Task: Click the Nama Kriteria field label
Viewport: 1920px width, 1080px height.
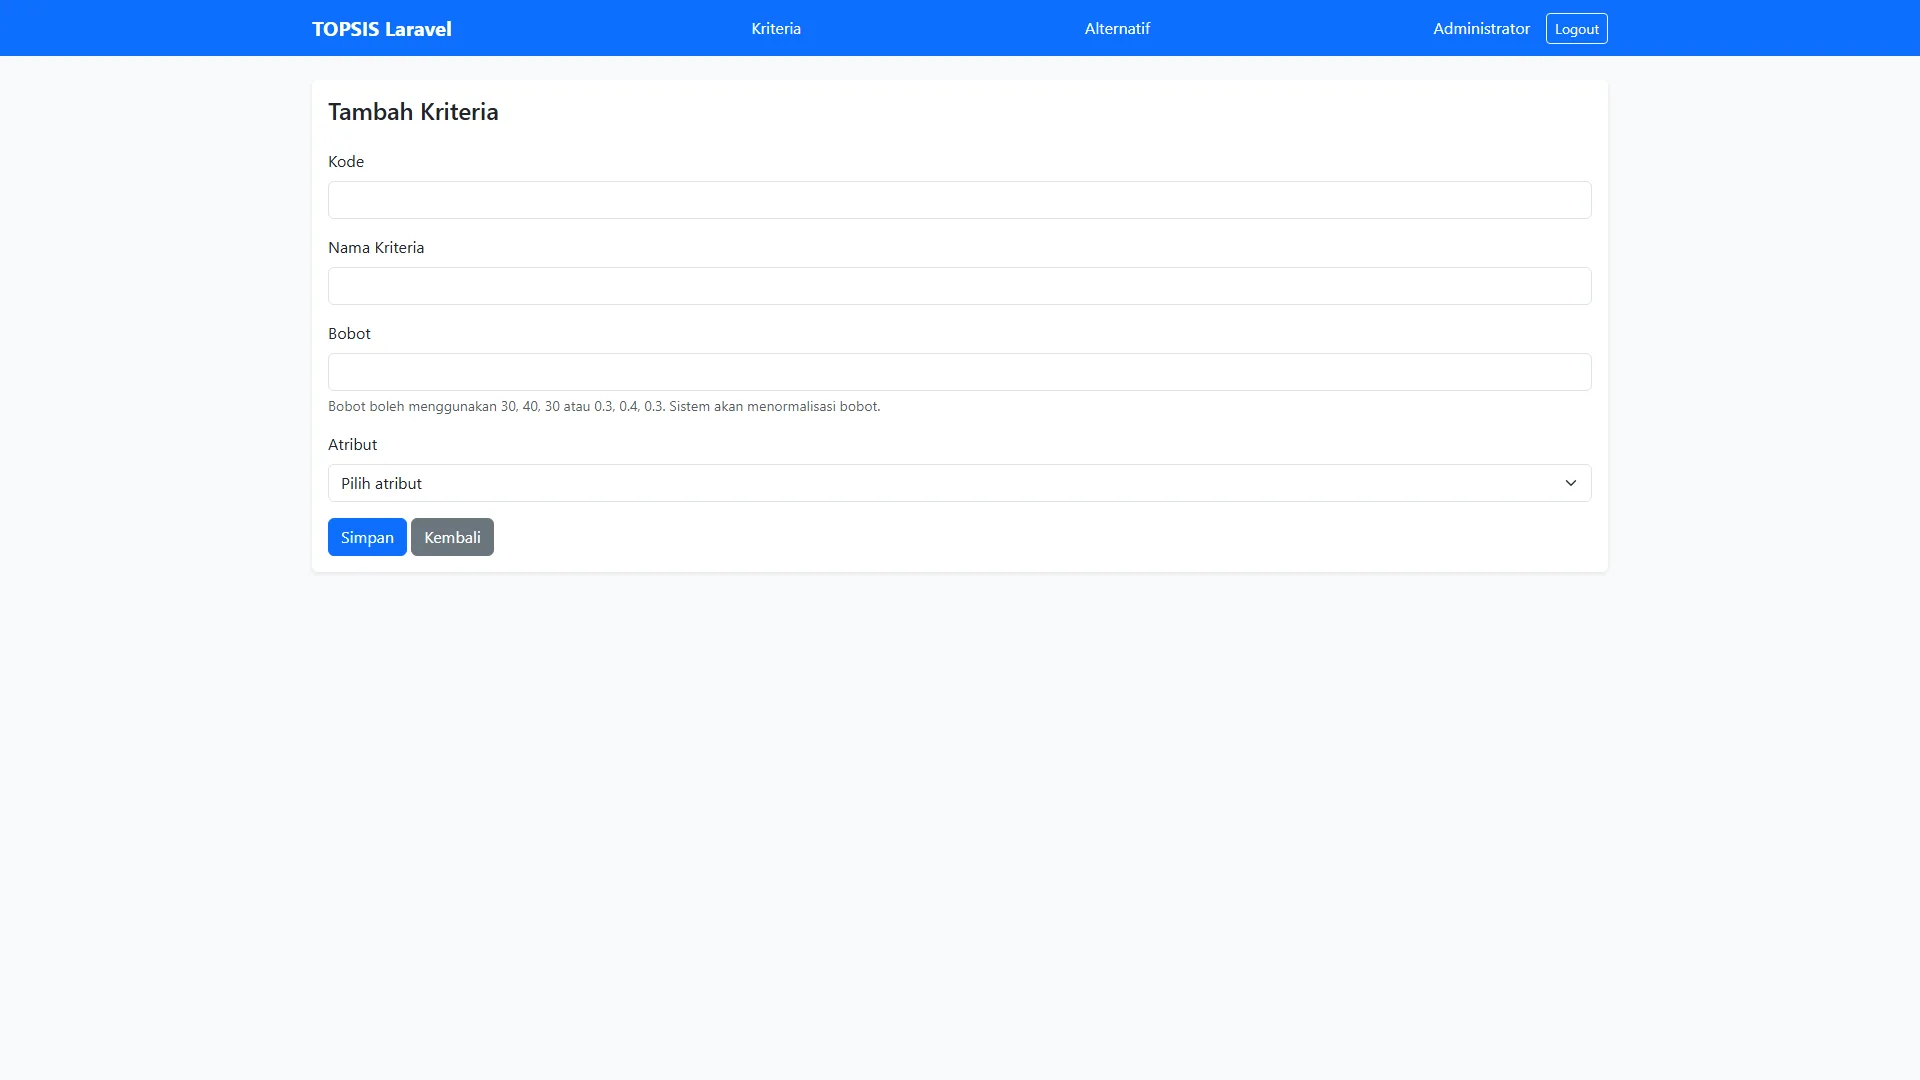Action: 376,248
